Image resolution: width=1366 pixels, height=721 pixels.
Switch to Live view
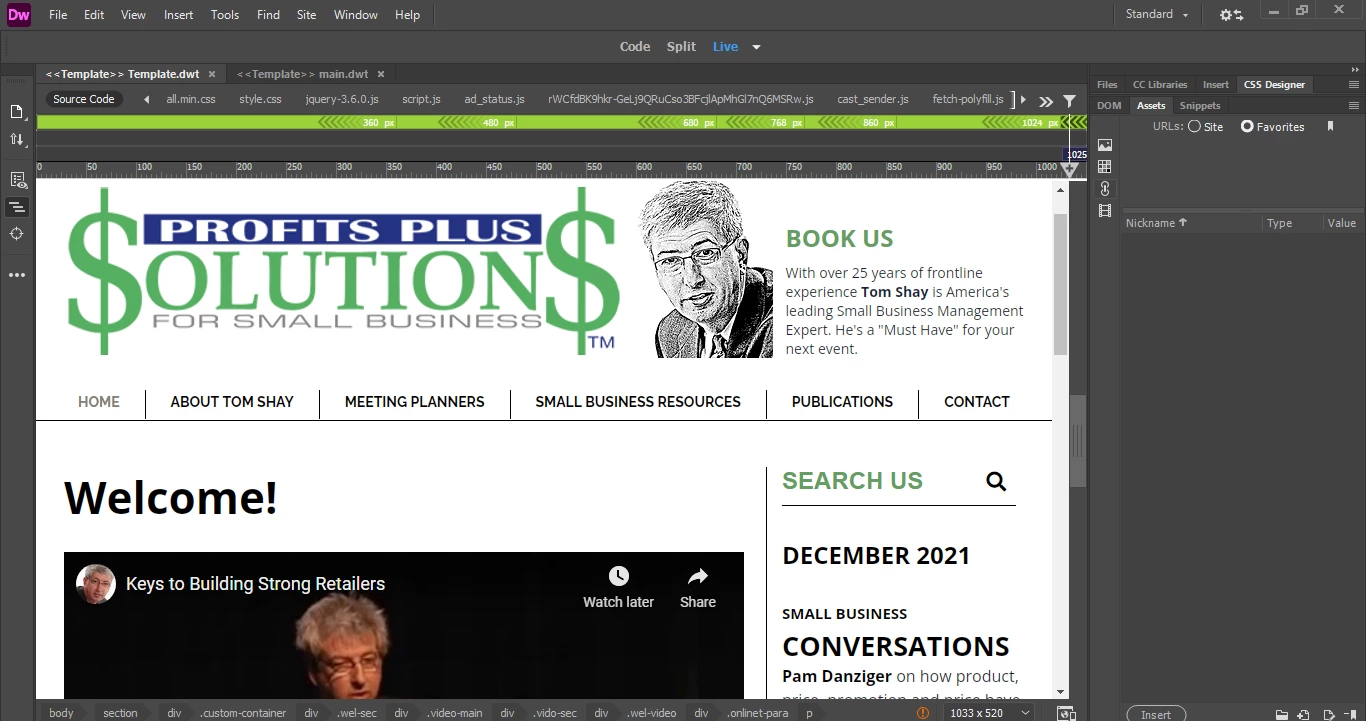point(725,47)
